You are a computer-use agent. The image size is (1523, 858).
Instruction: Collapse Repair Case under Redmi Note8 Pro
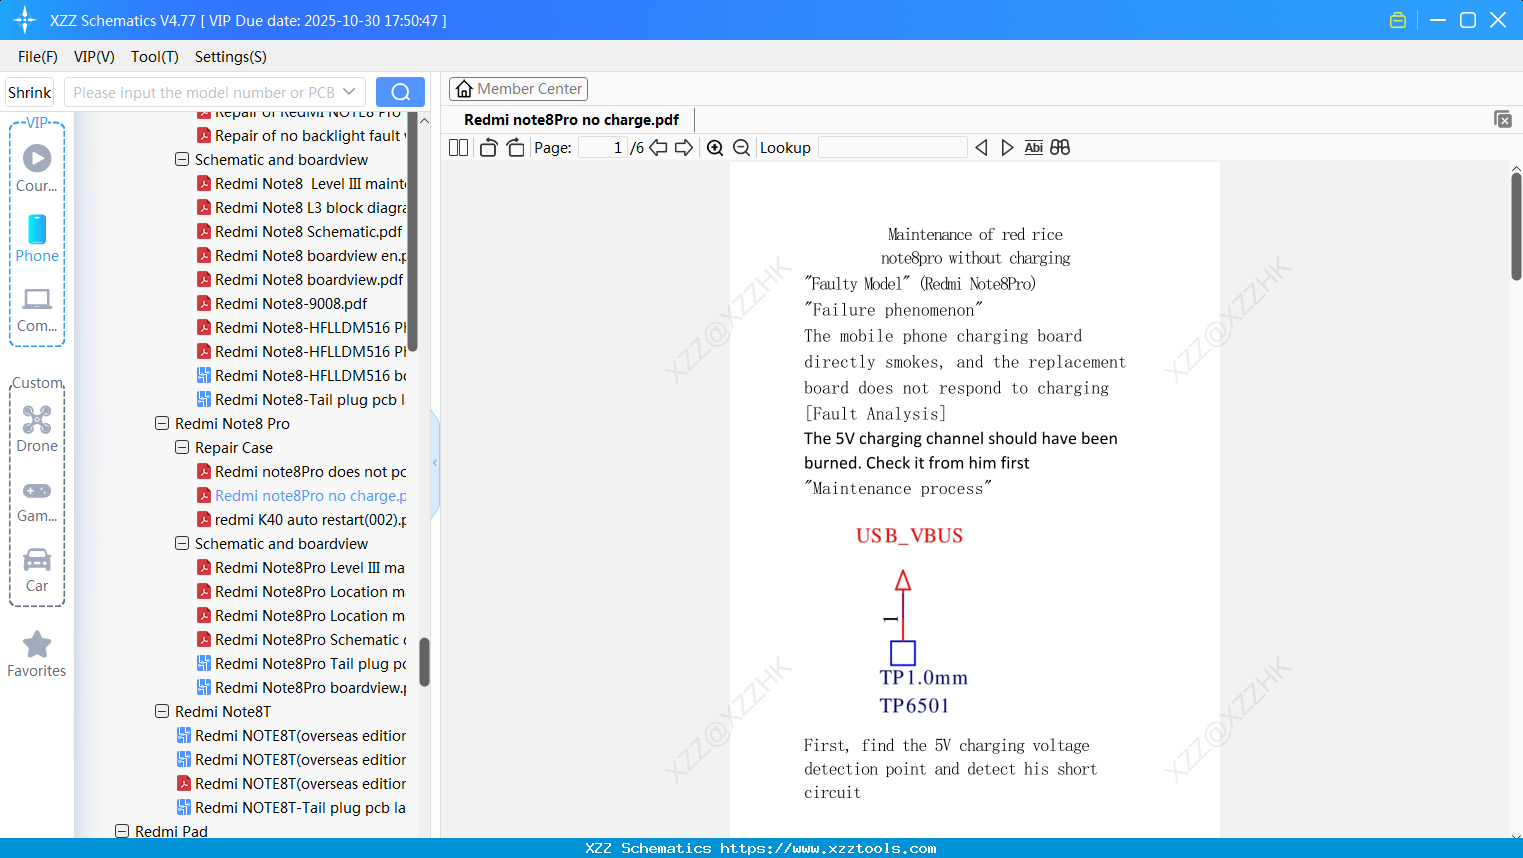point(182,447)
